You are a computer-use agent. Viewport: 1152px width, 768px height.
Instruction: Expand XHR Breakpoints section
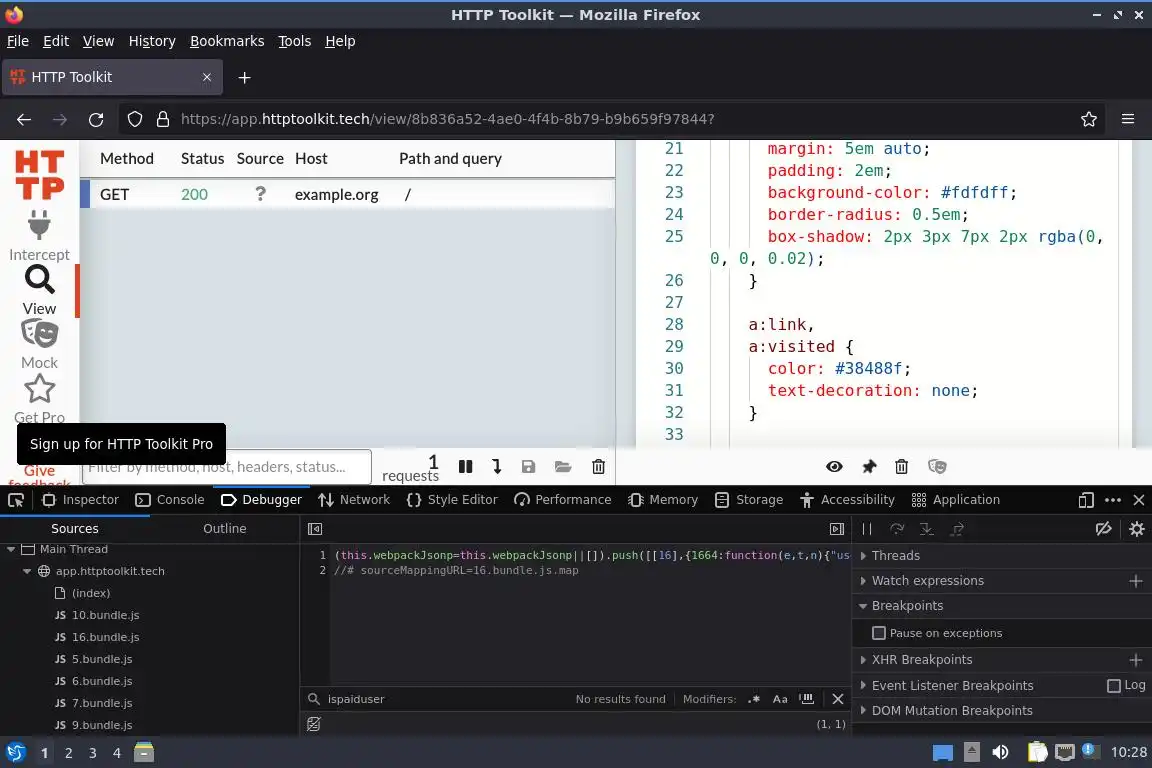coord(921,660)
